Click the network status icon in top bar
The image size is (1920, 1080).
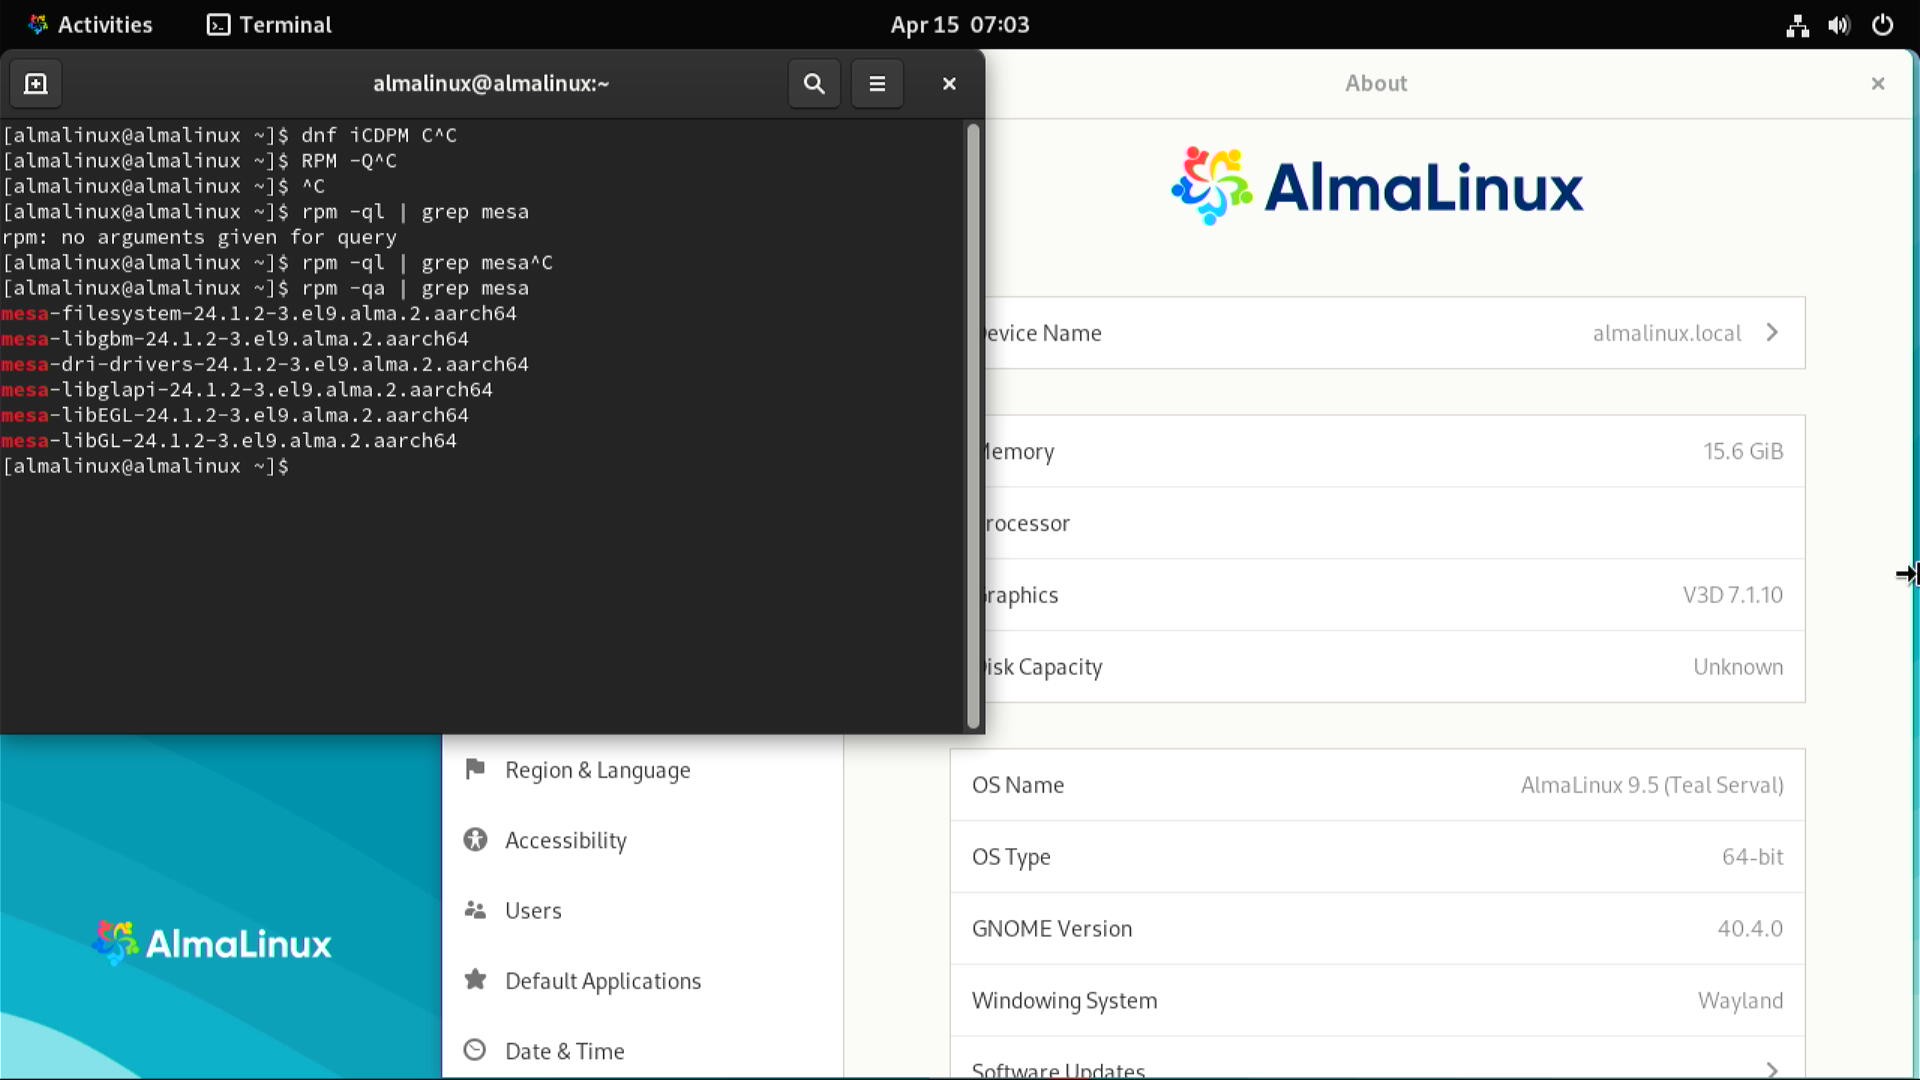coord(1797,25)
